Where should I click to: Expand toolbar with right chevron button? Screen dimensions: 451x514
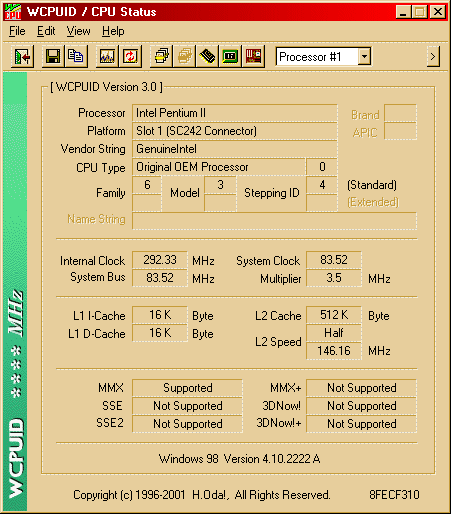coord(433,57)
